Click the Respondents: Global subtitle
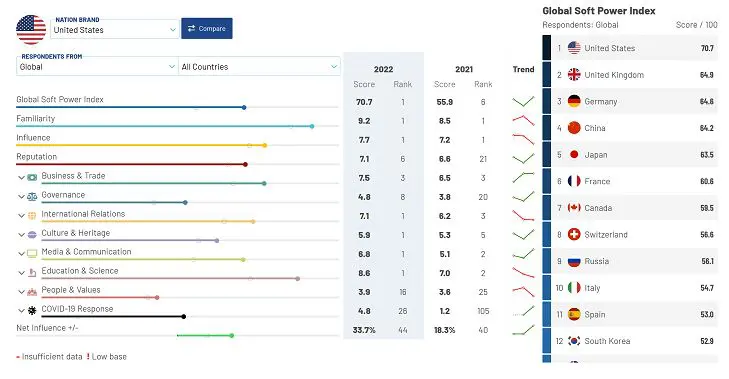This screenshot has height=379, width=729. click(x=580, y=25)
